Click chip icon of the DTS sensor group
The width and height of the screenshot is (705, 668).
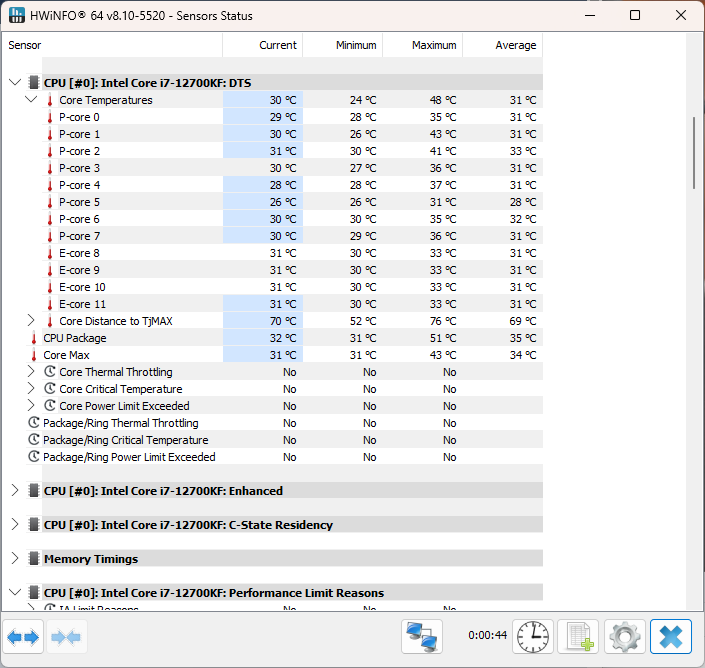point(33,83)
